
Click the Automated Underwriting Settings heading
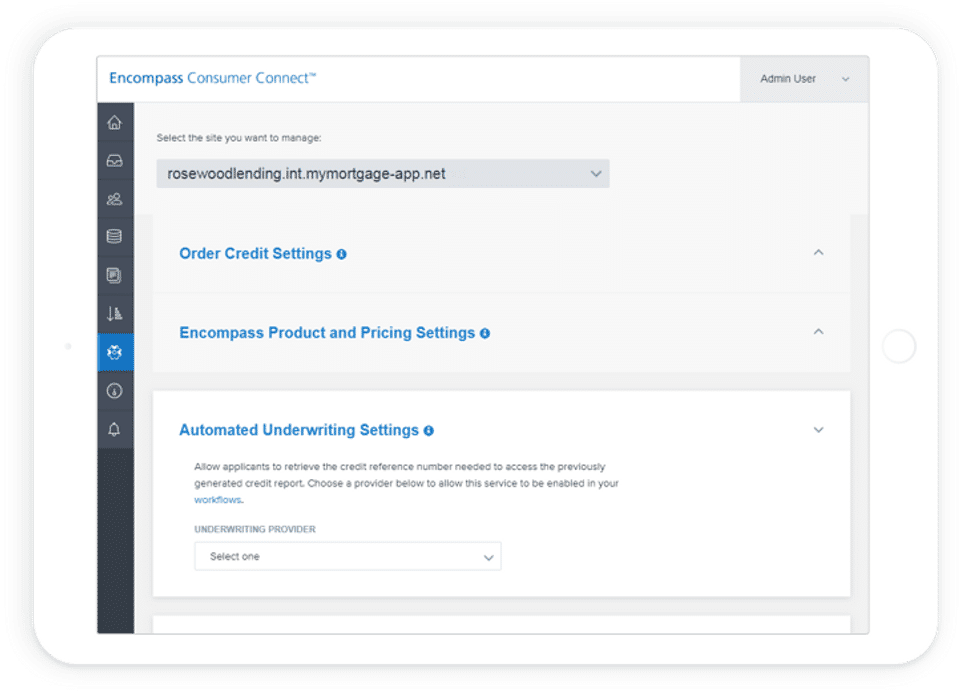click(x=299, y=430)
